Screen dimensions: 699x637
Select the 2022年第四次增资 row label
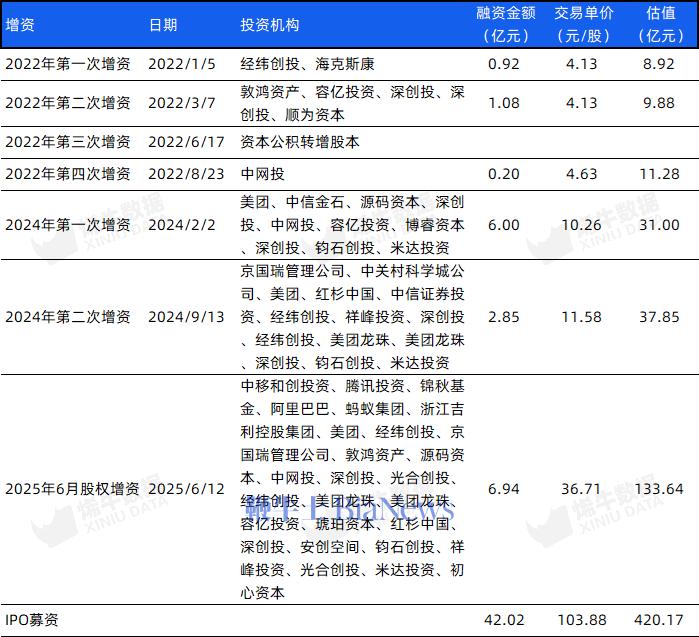click(68, 174)
